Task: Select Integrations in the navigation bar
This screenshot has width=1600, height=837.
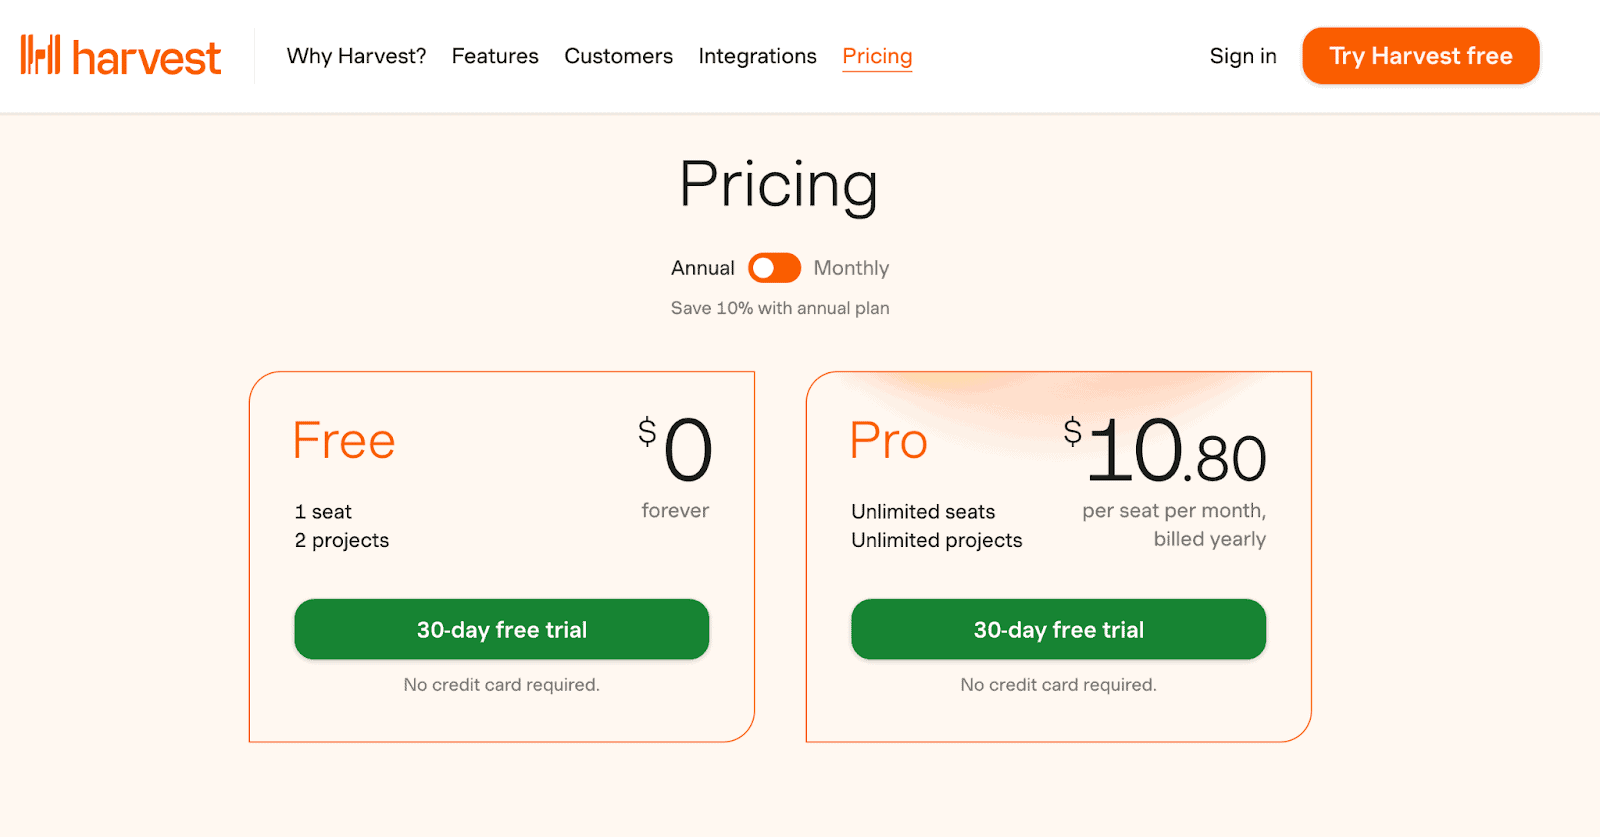Action: pos(757,56)
